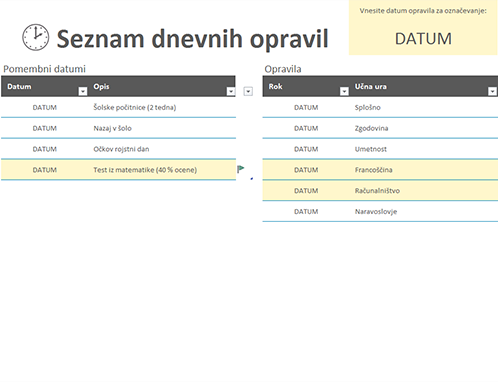Select the title Seznam dnevnih opravil
Image resolution: width=498 pixels, height=382 pixels.
(193, 39)
